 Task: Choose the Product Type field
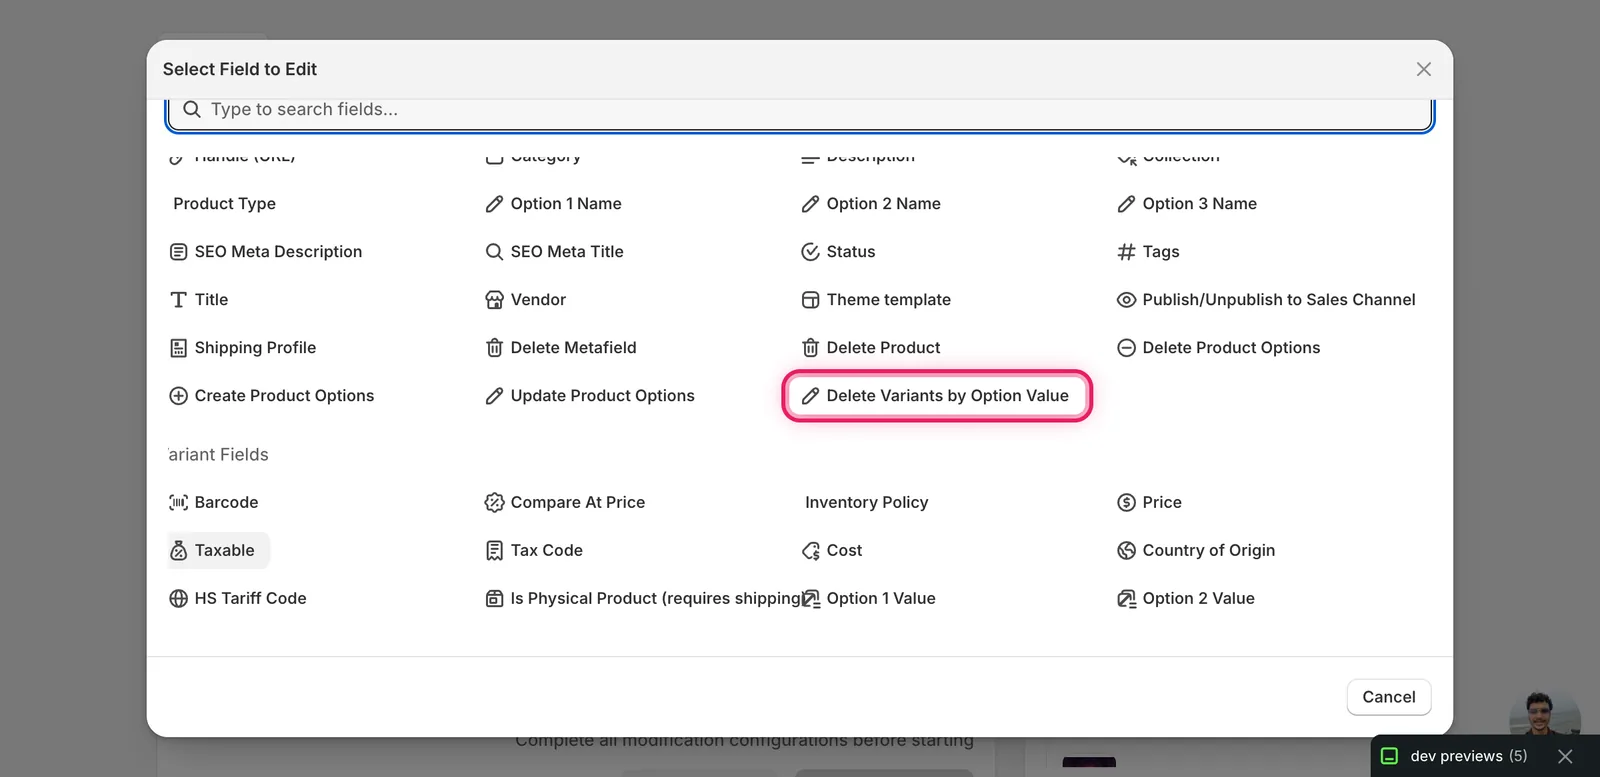(224, 204)
